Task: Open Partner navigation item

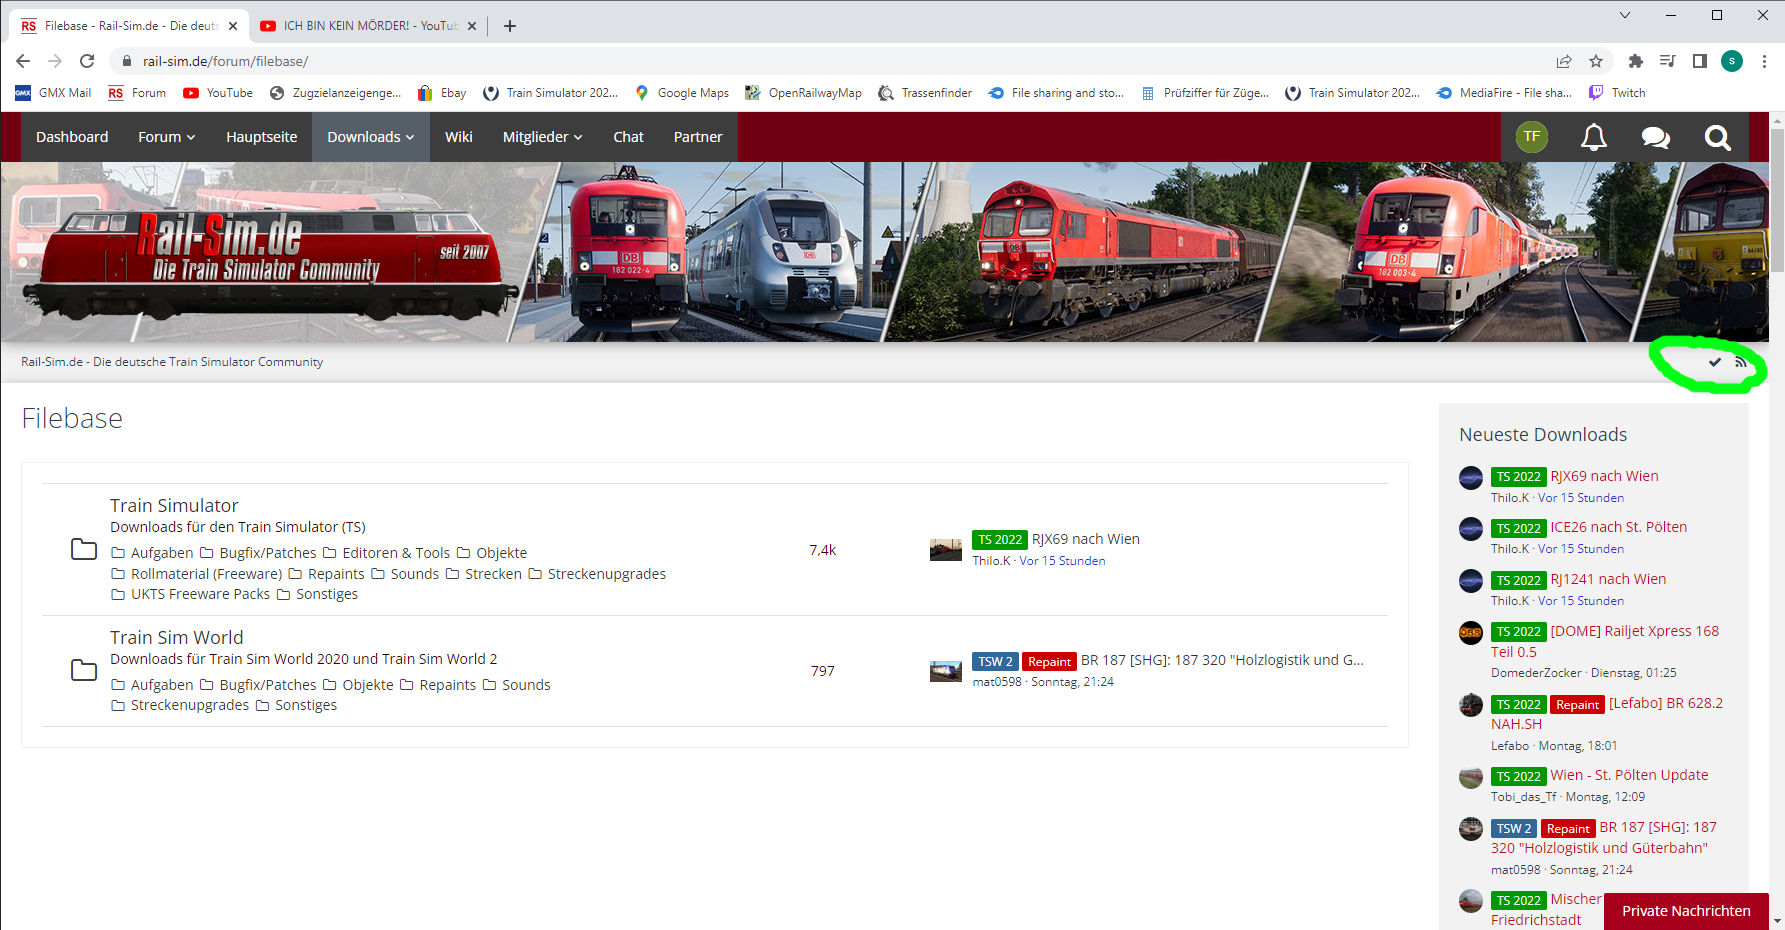Action: pos(698,137)
